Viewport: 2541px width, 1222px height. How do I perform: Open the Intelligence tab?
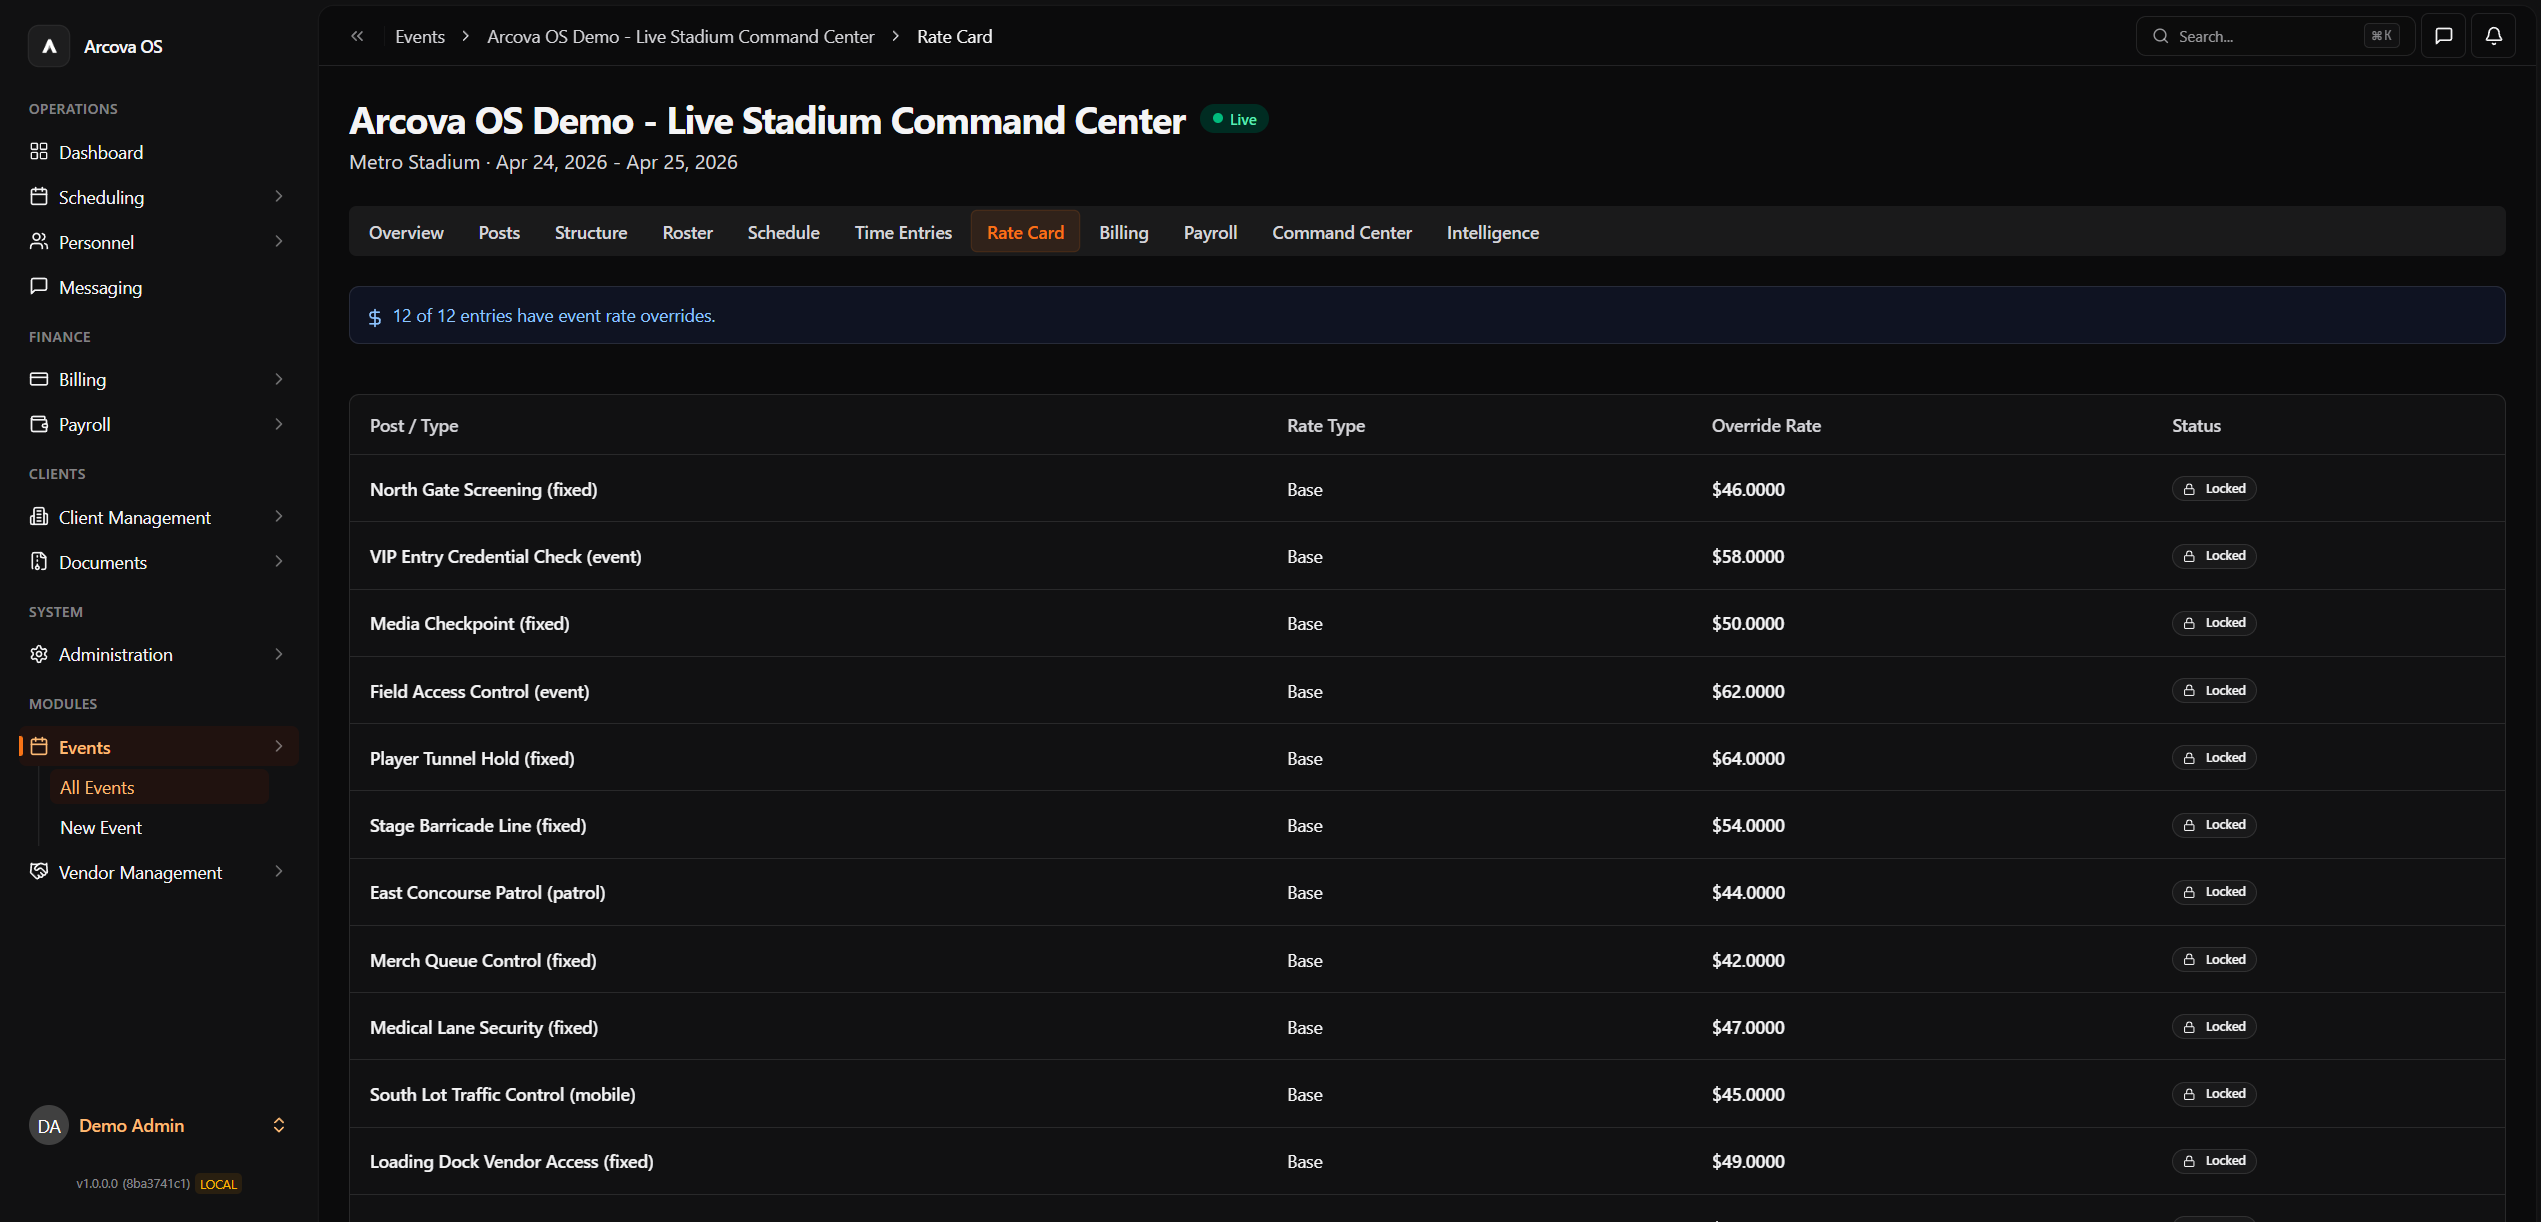pos(1493,232)
